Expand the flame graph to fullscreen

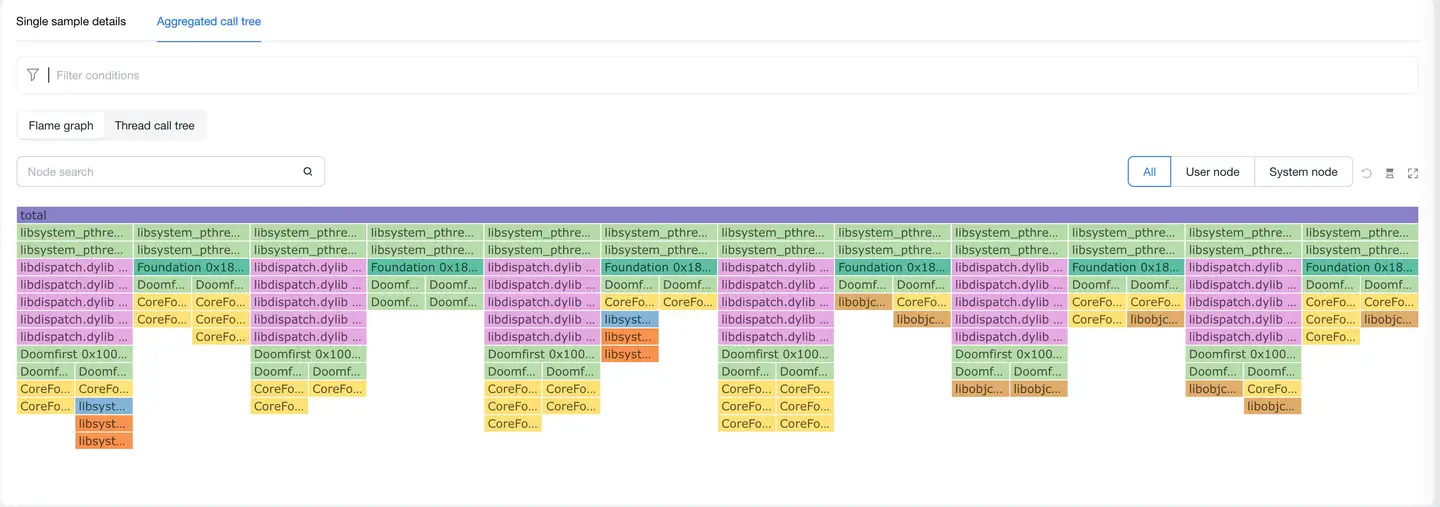pos(1412,173)
